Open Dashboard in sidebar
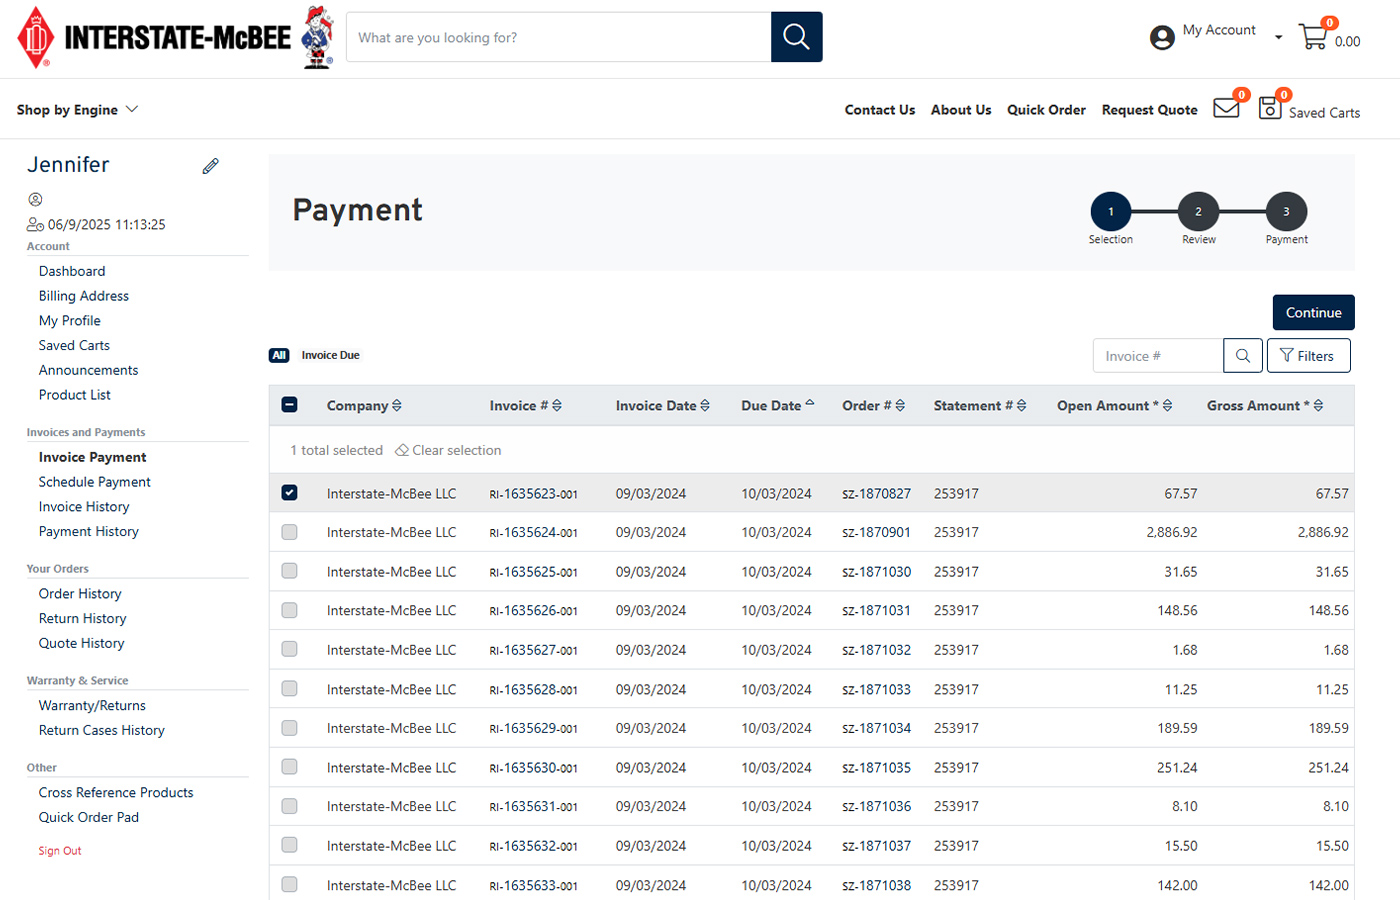The width and height of the screenshot is (1400, 900). tap(72, 271)
